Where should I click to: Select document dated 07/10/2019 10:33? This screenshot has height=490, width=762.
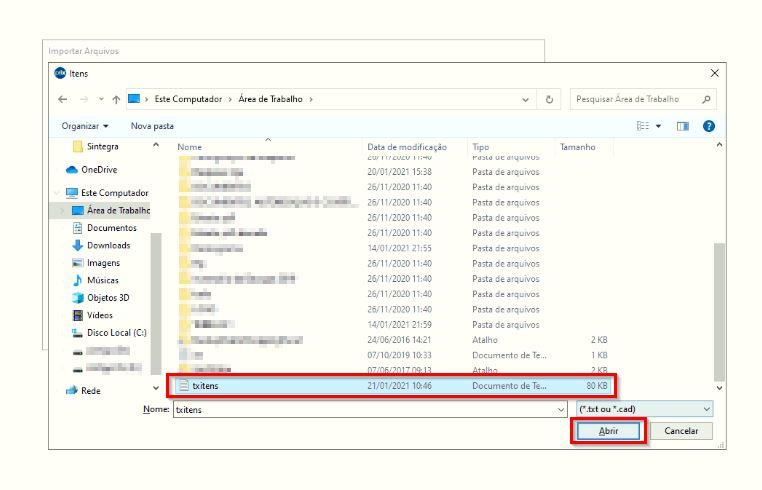tap(391, 355)
